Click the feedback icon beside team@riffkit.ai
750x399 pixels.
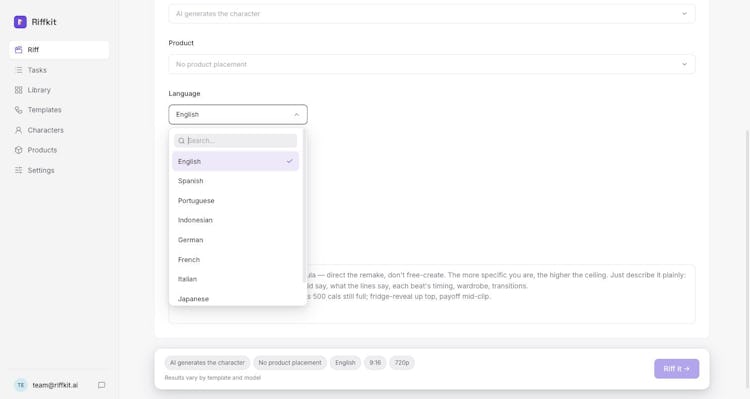(101, 385)
